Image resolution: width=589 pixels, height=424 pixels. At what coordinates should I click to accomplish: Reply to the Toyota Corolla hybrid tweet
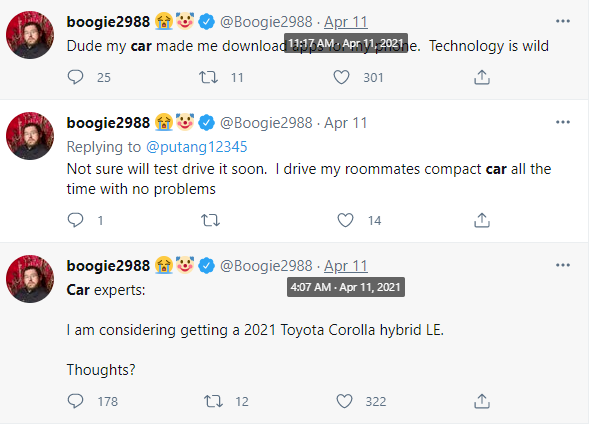76,401
